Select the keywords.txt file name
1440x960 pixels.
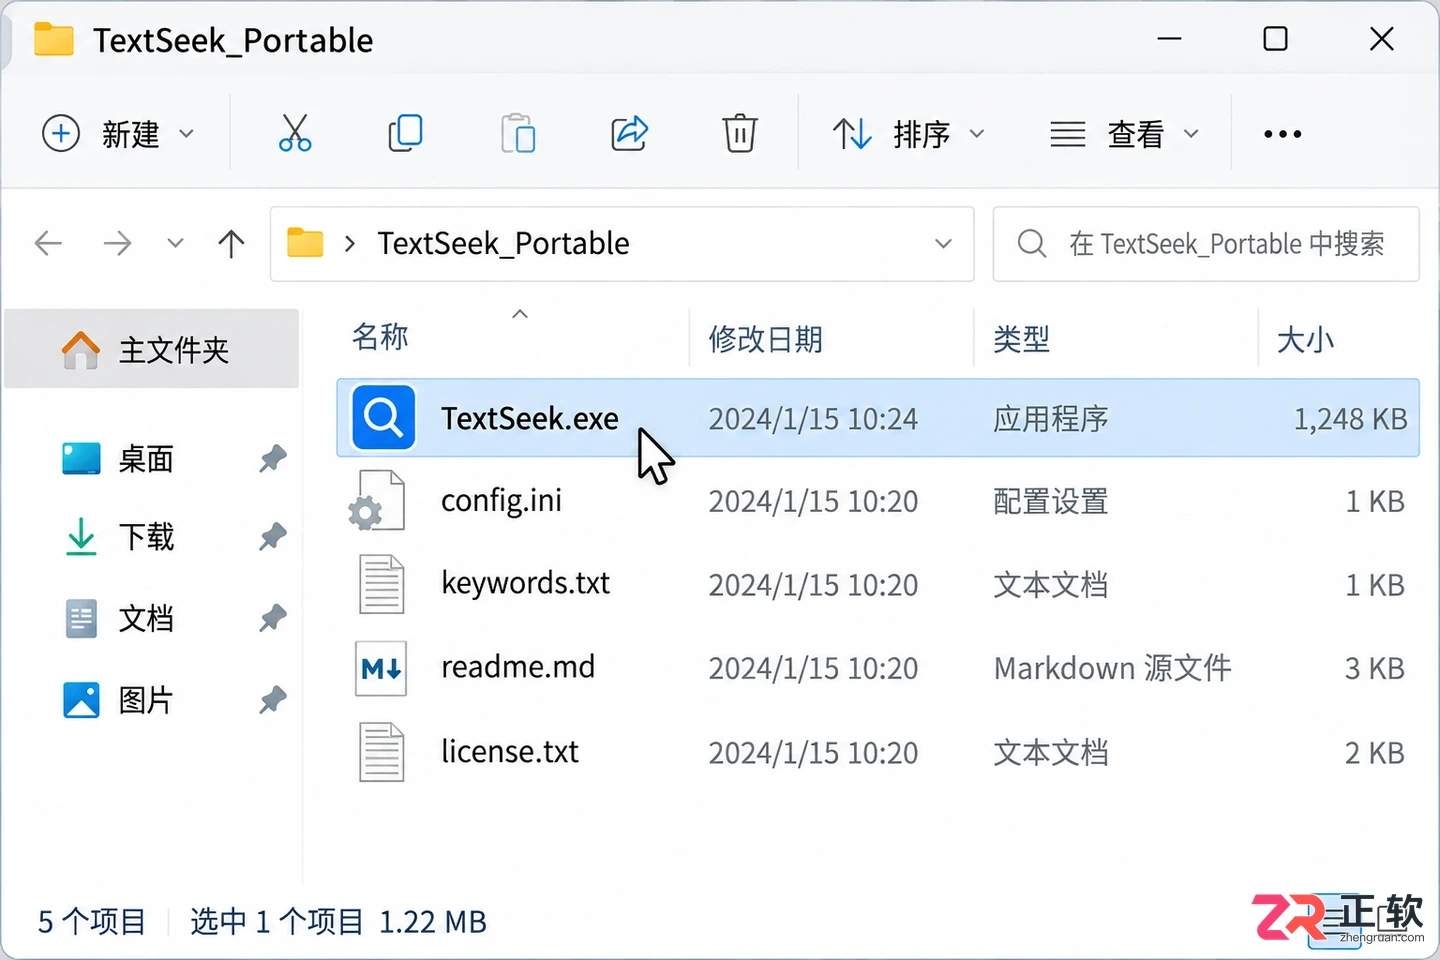point(525,583)
